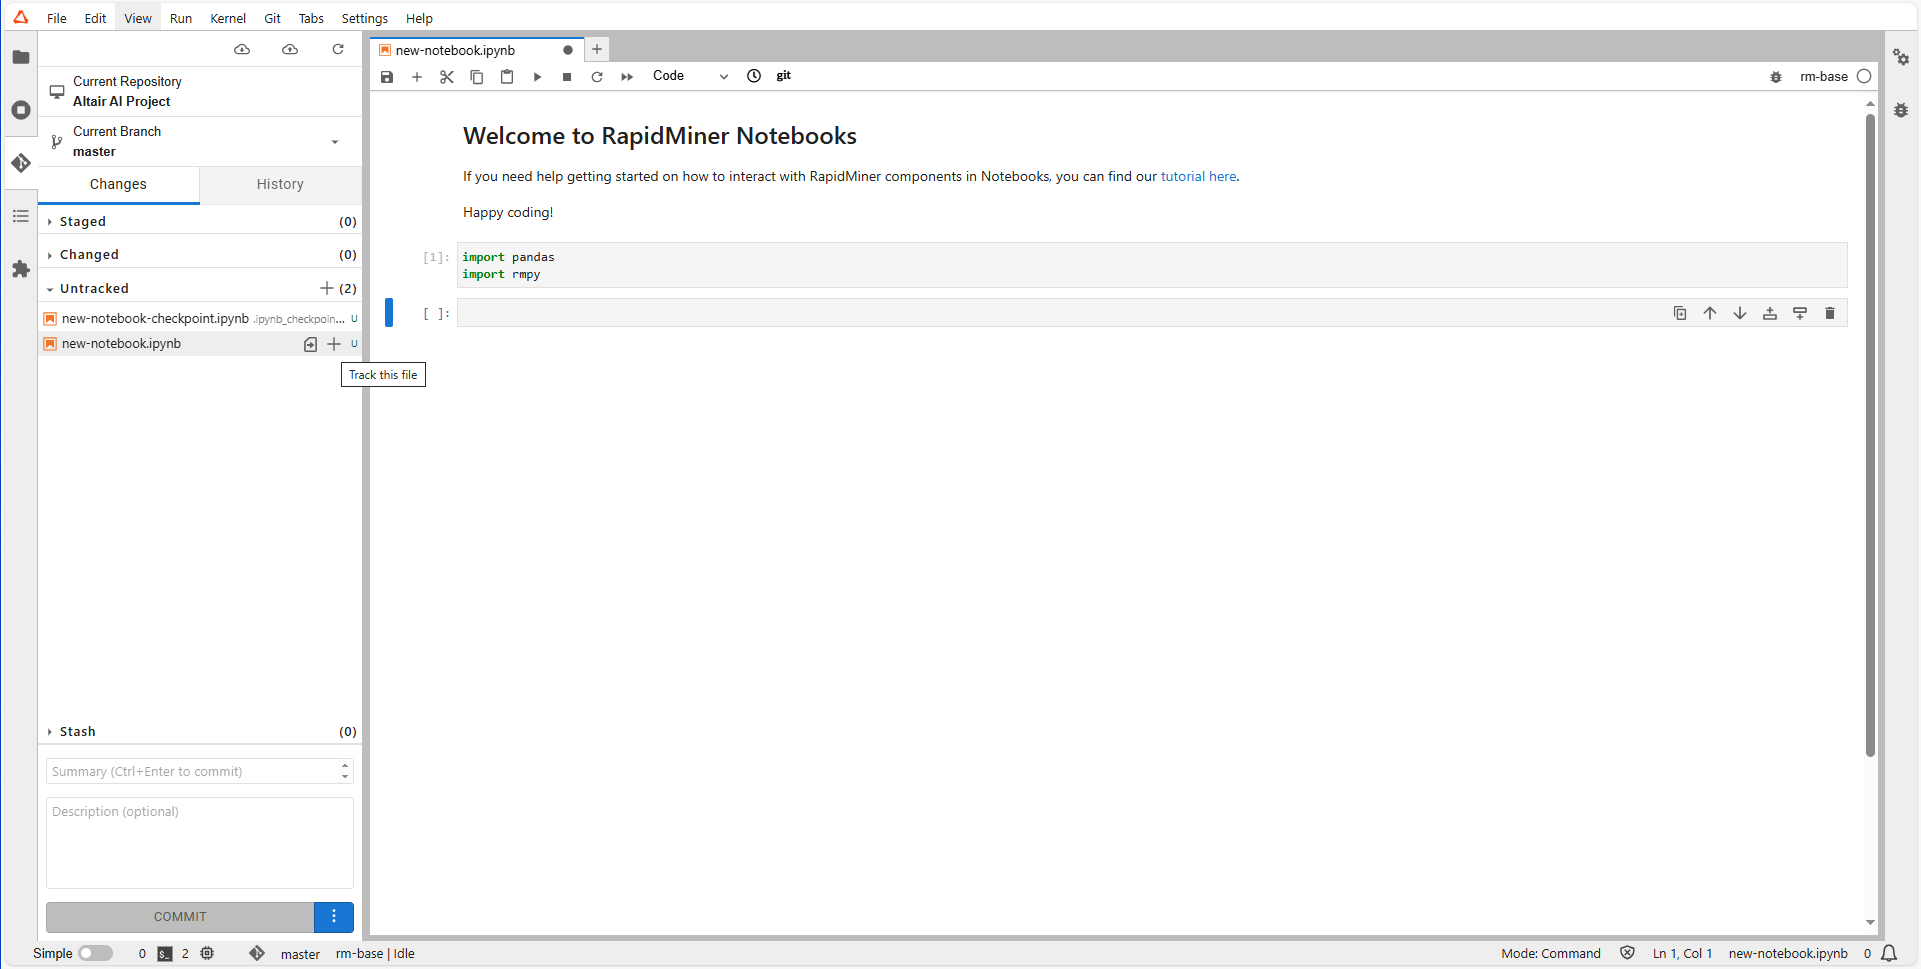Click rm-base kernel name in toolbar
The image size is (1921, 969).
tap(1824, 76)
